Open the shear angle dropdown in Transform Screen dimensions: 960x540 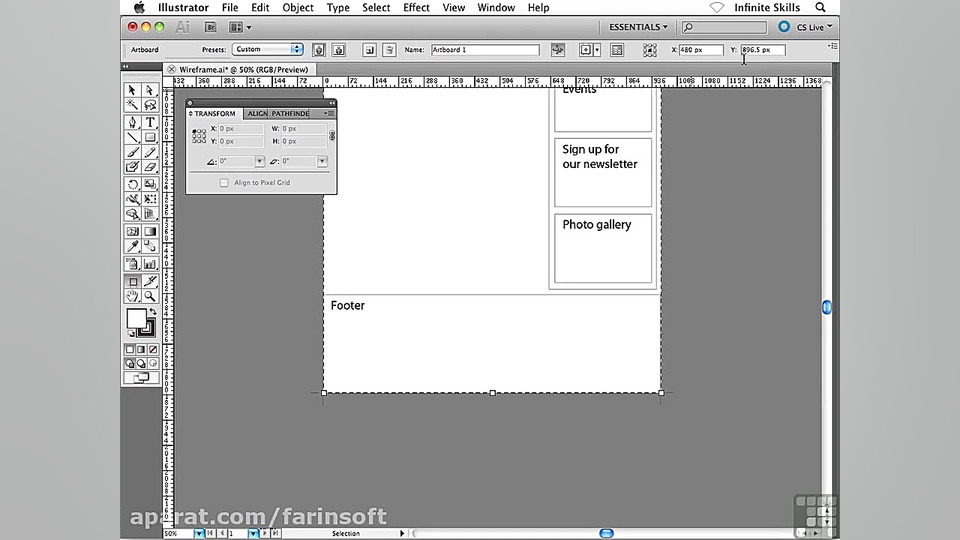[x=322, y=162]
